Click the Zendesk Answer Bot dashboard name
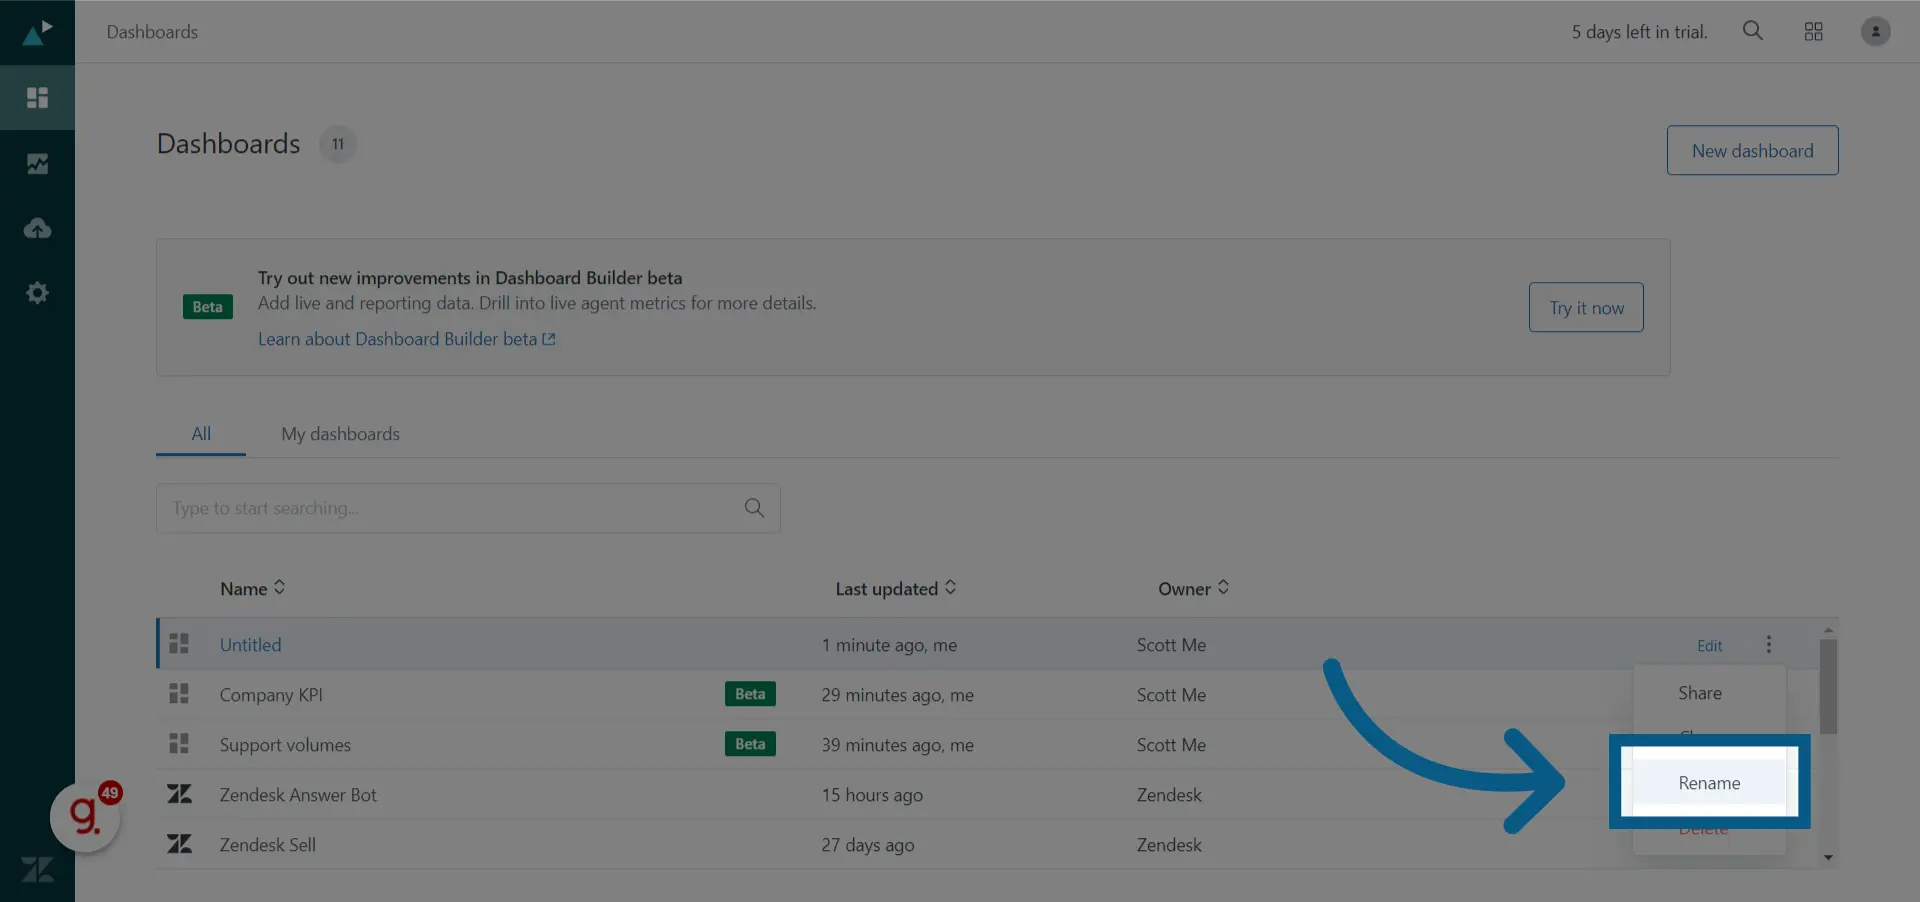The height and width of the screenshot is (902, 1920). [x=298, y=795]
